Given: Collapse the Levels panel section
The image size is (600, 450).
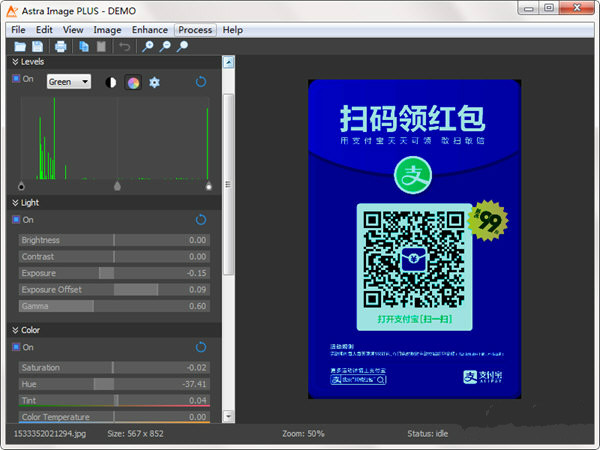Looking at the screenshot, I should [15, 61].
